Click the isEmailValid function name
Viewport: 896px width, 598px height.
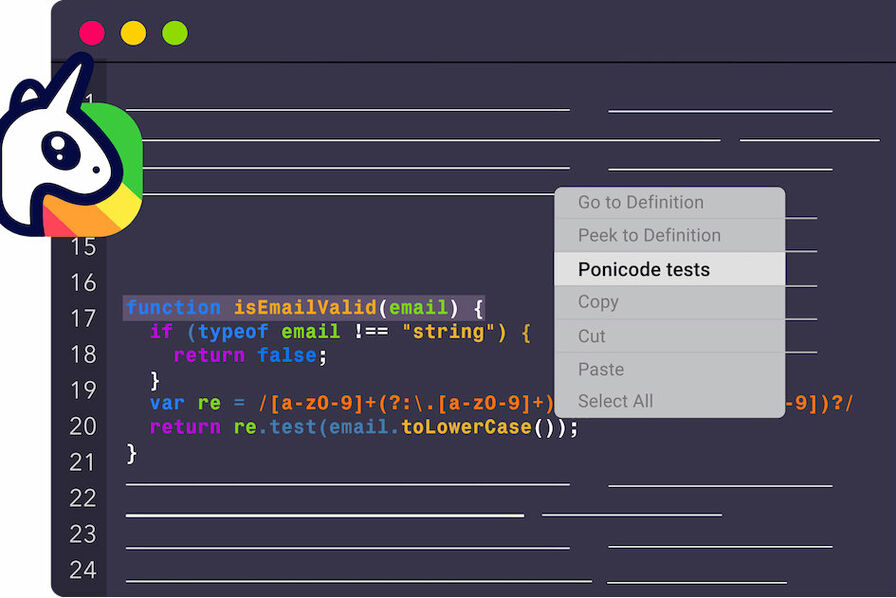click(x=305, y=308)
